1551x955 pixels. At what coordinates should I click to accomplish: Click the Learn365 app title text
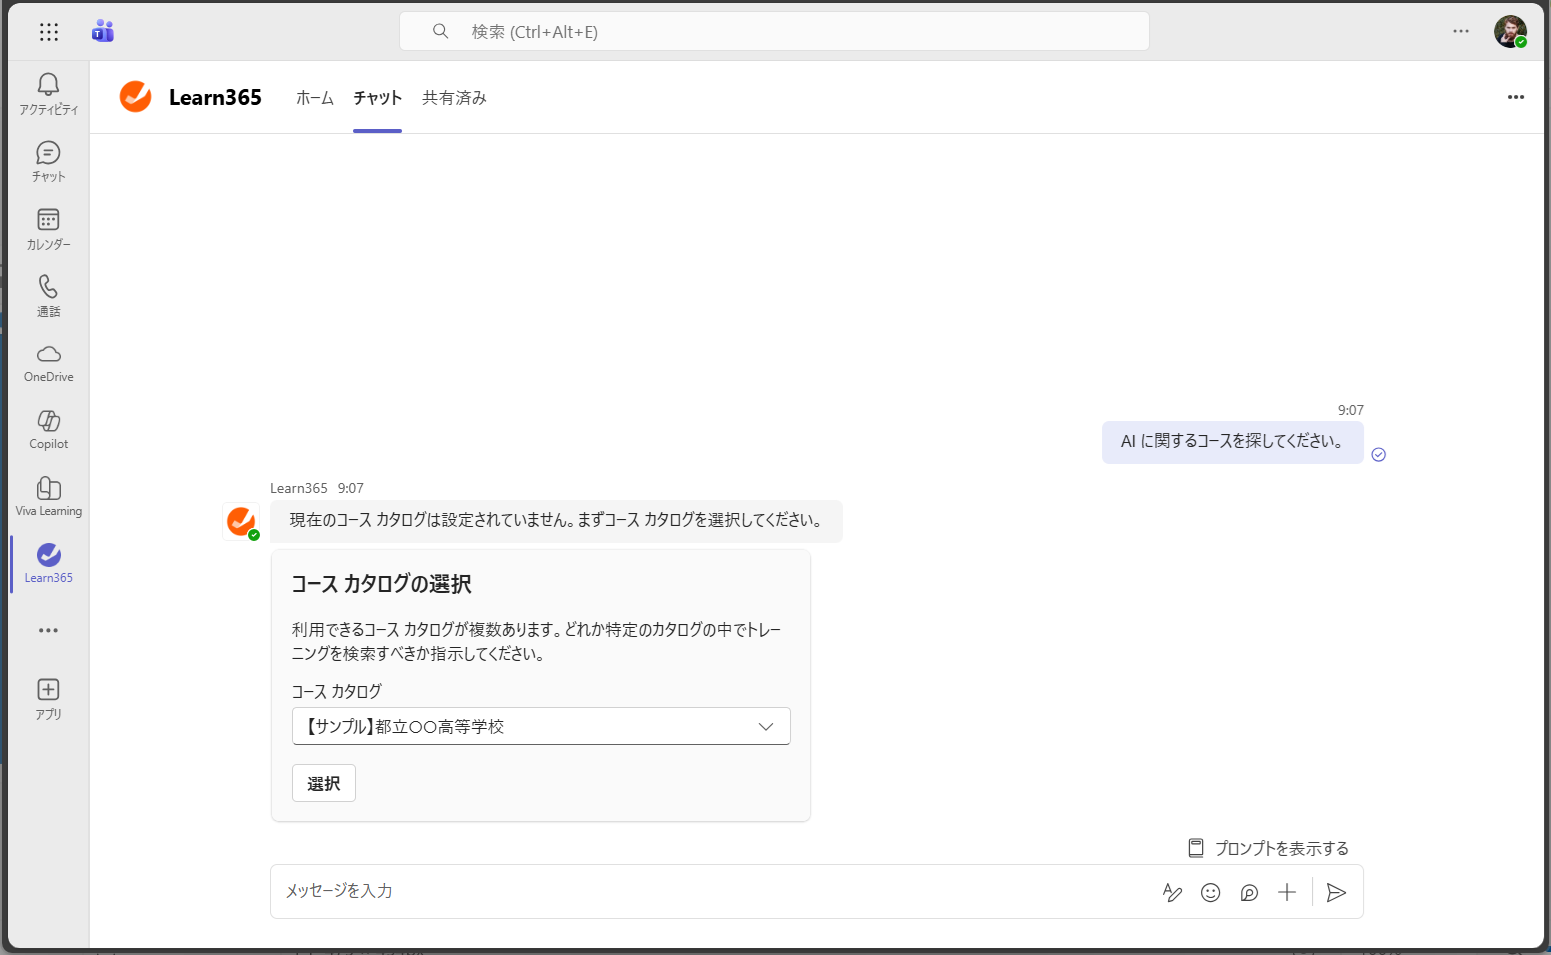(215, 97)
